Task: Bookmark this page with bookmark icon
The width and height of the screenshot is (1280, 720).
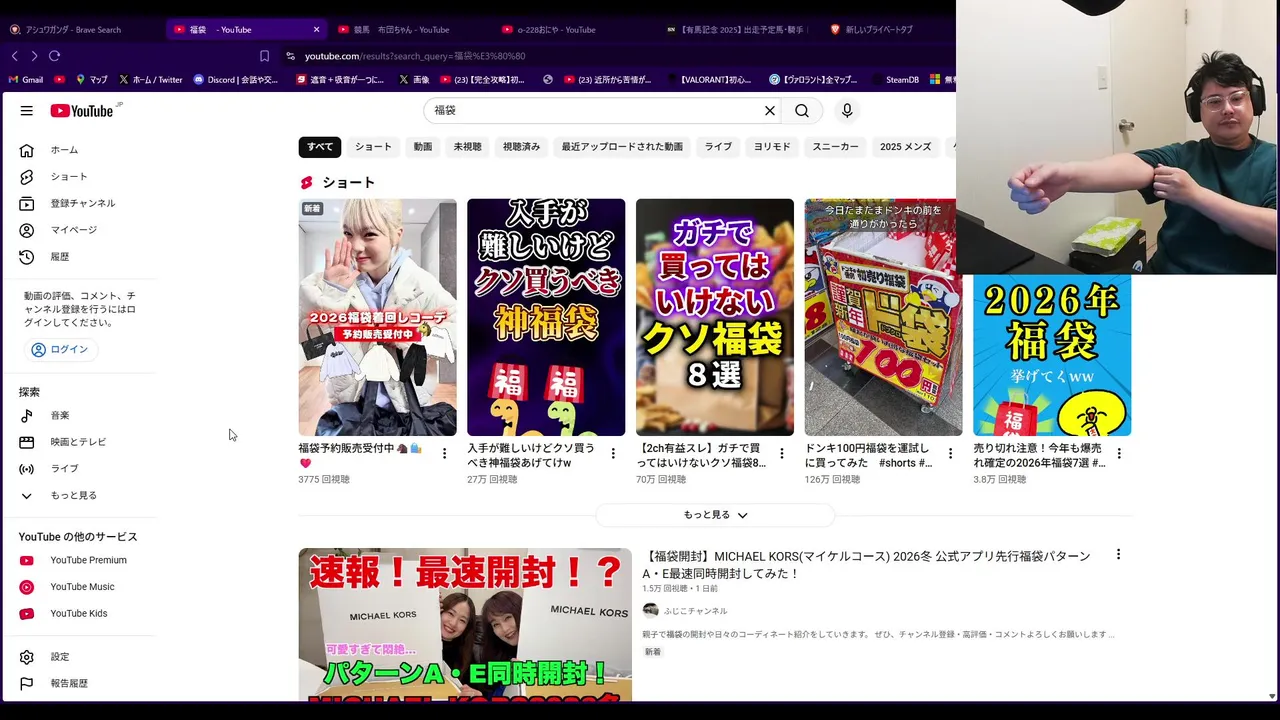Action: click(x=264, y=56)
